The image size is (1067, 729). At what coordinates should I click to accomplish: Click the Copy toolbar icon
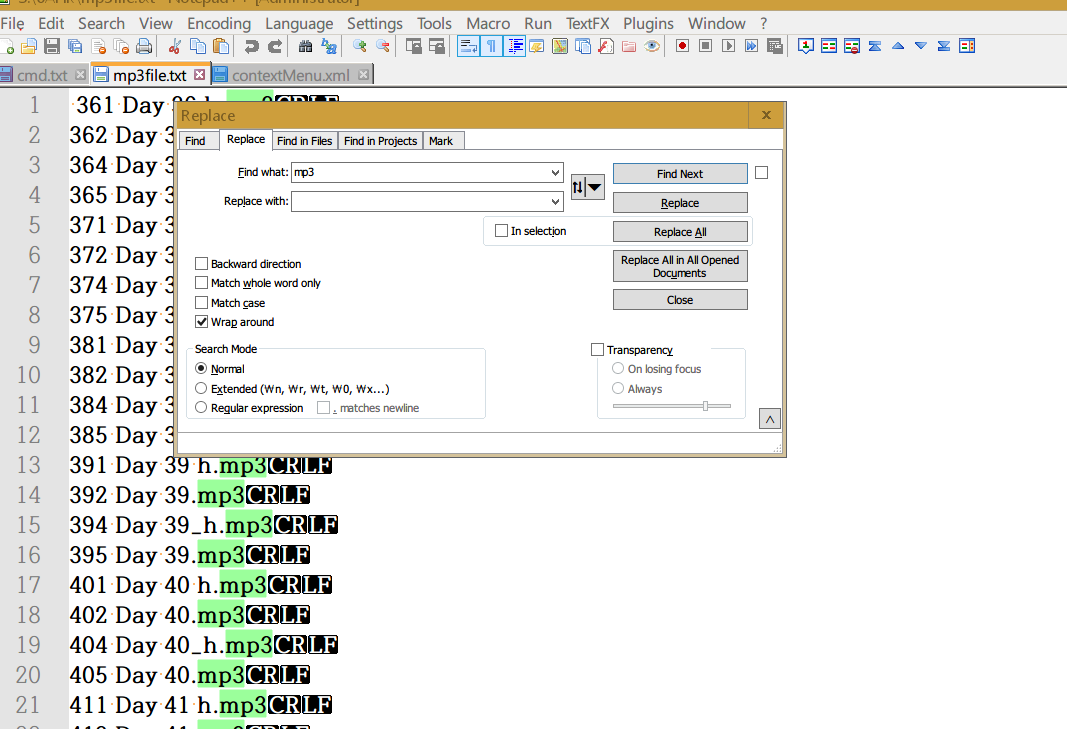198,46
